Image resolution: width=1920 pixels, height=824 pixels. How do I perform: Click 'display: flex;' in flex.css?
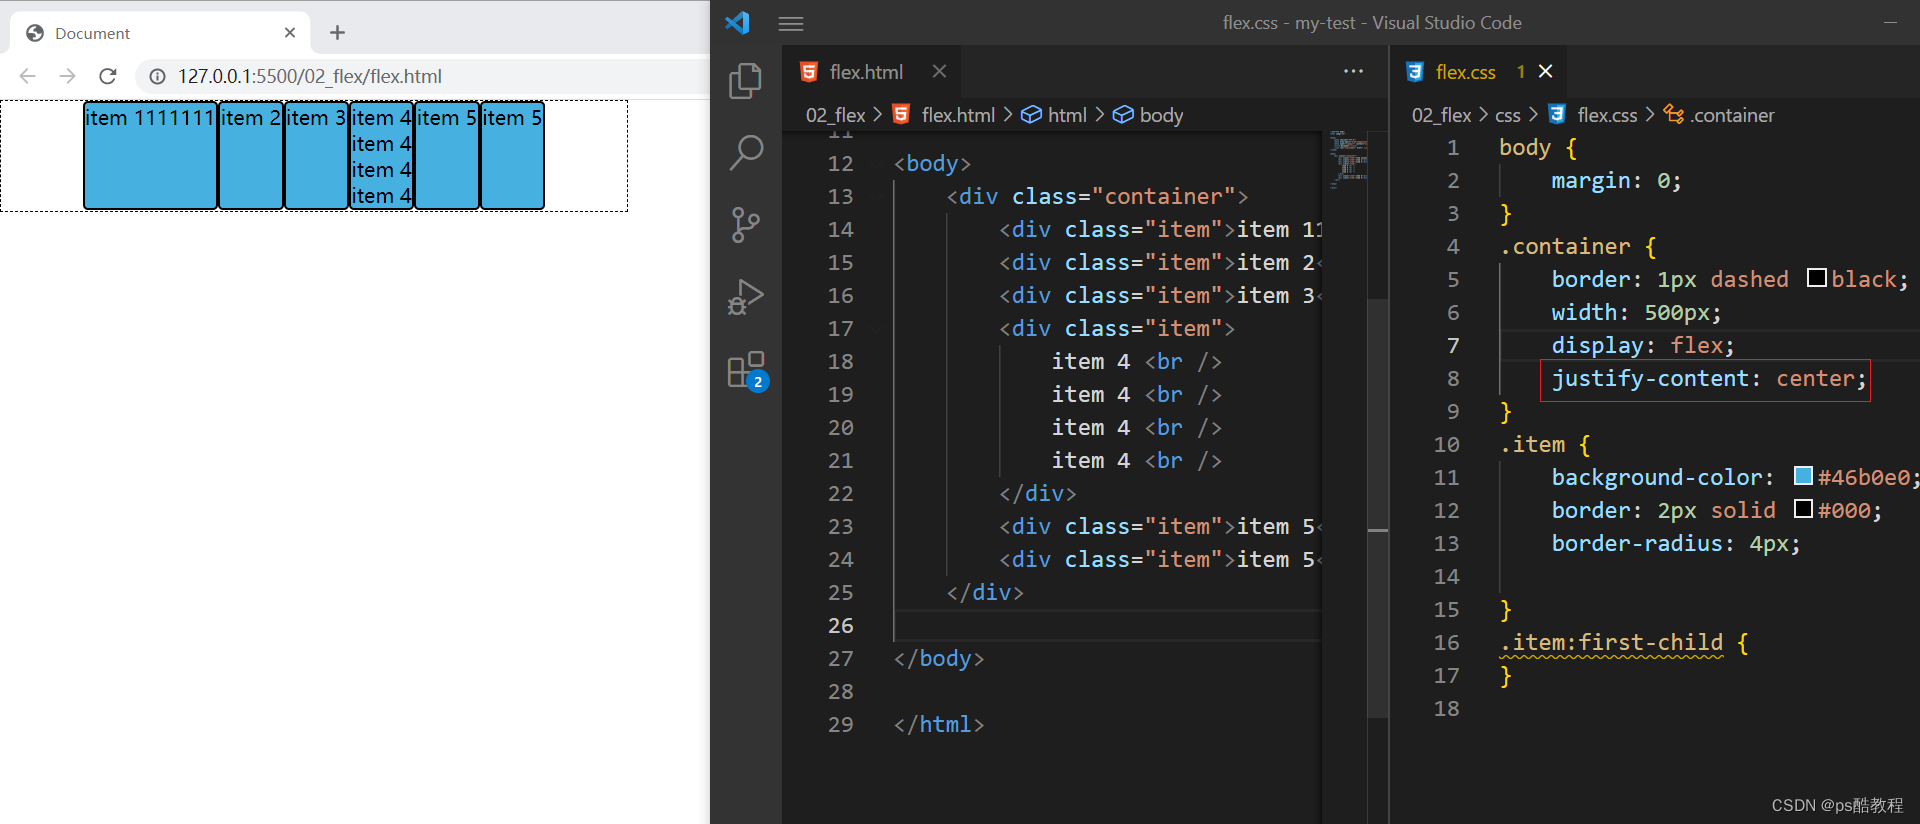click(1642, 346)
